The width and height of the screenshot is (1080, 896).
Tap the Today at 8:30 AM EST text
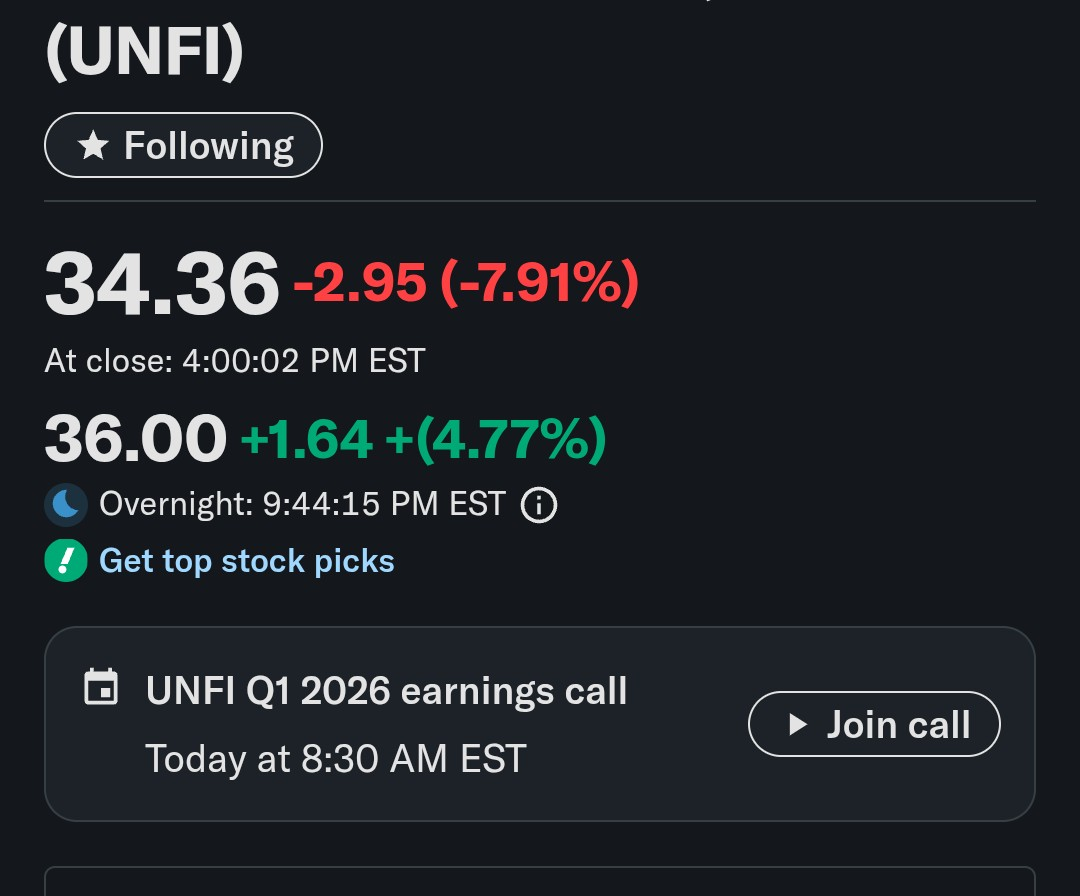(x=335, y=758)
